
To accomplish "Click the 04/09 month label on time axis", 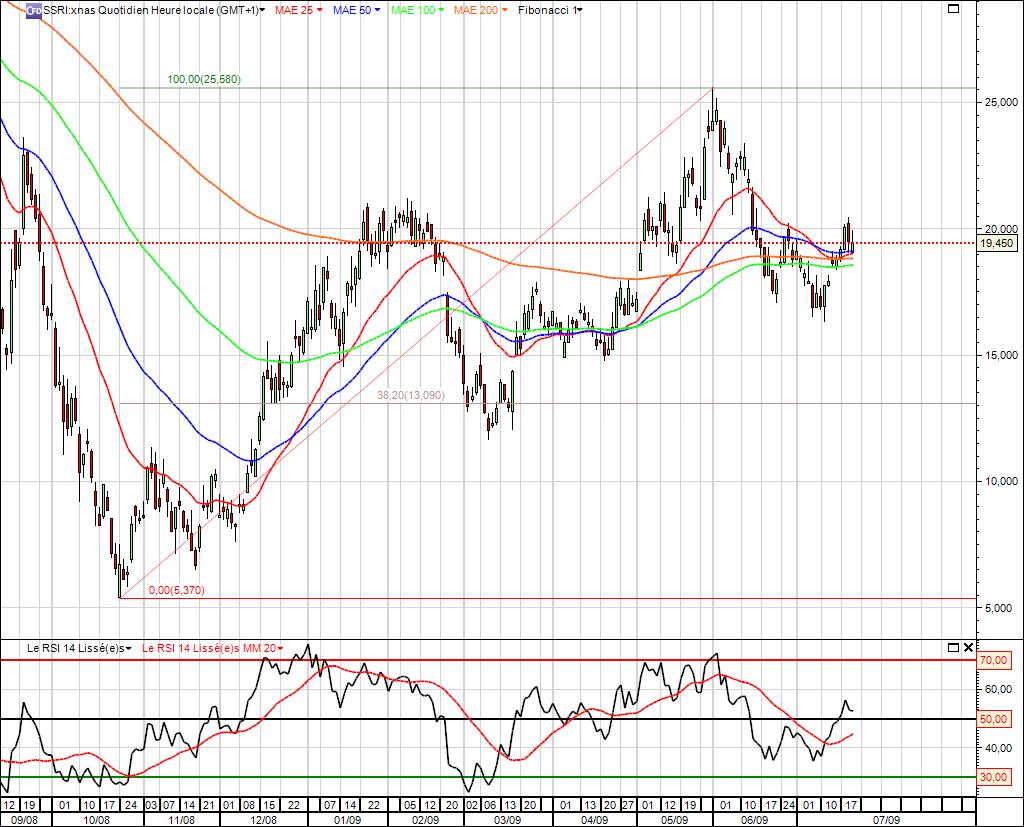I will tap(594, 820).
